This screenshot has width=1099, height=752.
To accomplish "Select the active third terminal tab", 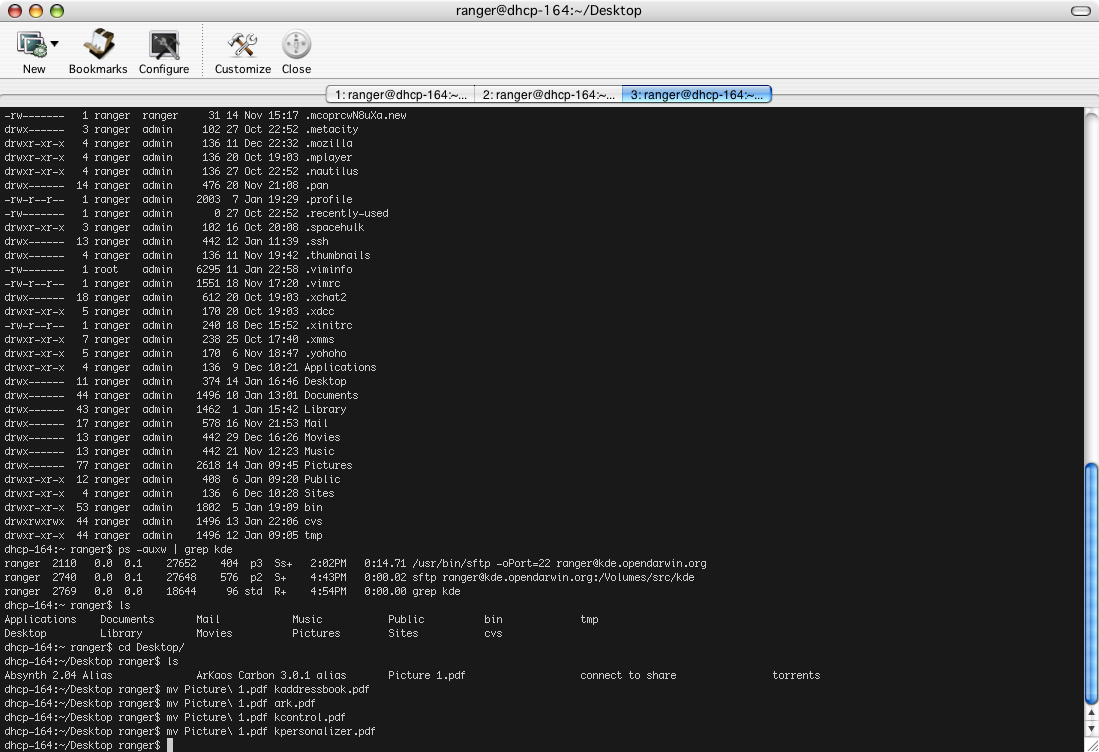I will pos(697,95).
